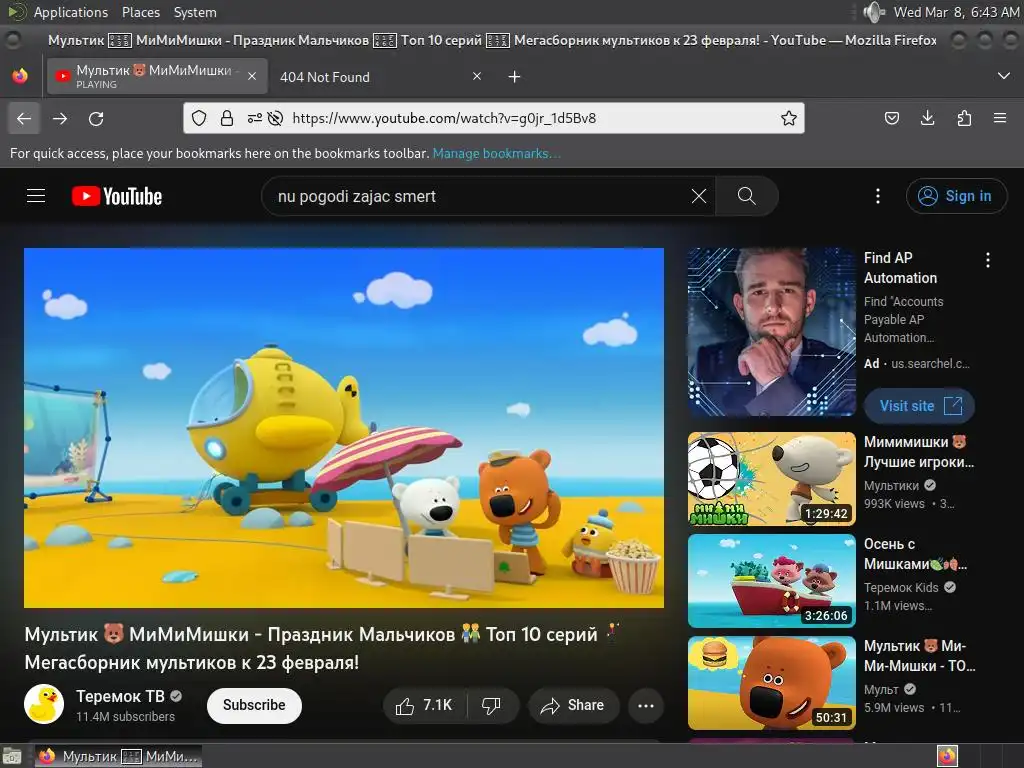This screenshot has height=768, width=1024.
Task: Subscribe to Теремок ТВ channel
Action: coord(254,705)
